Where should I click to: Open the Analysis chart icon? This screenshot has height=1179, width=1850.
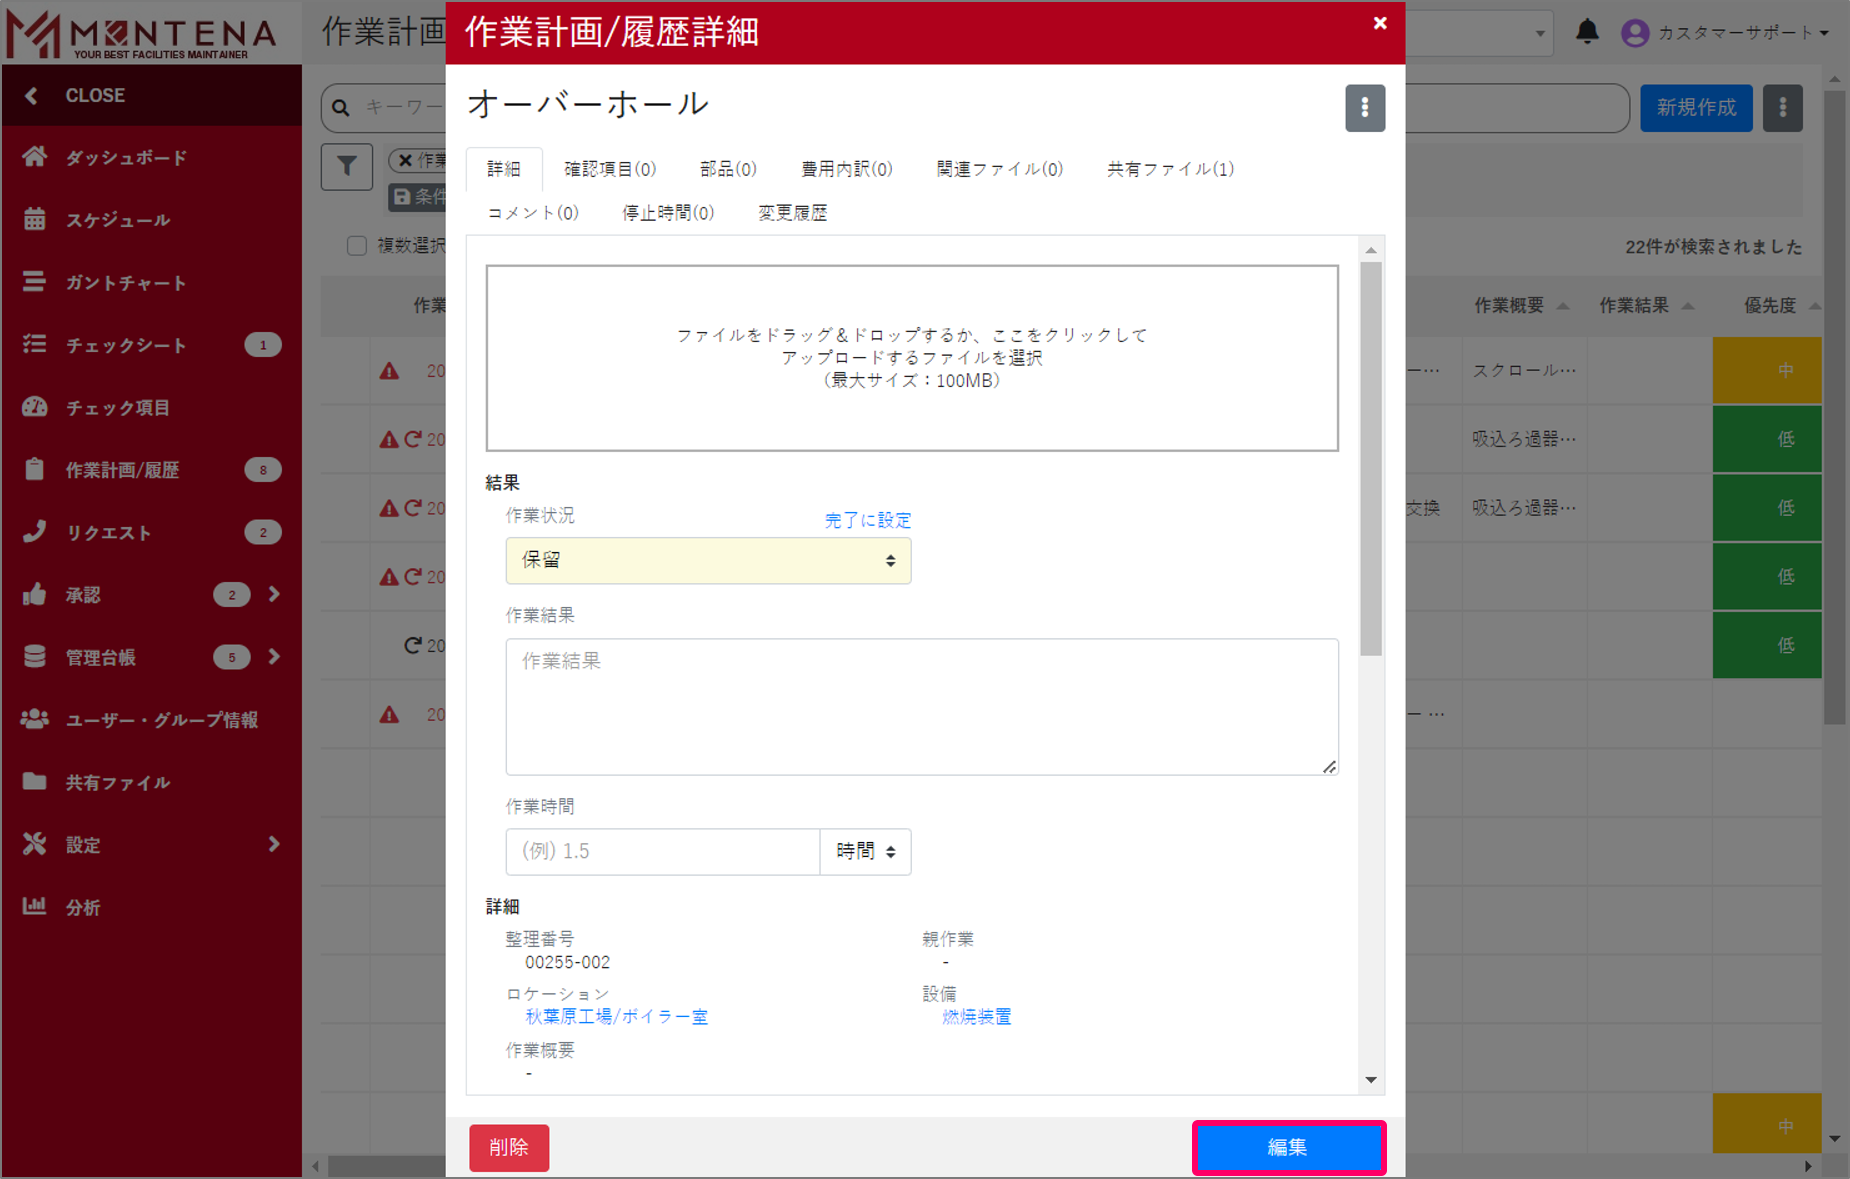35,907
